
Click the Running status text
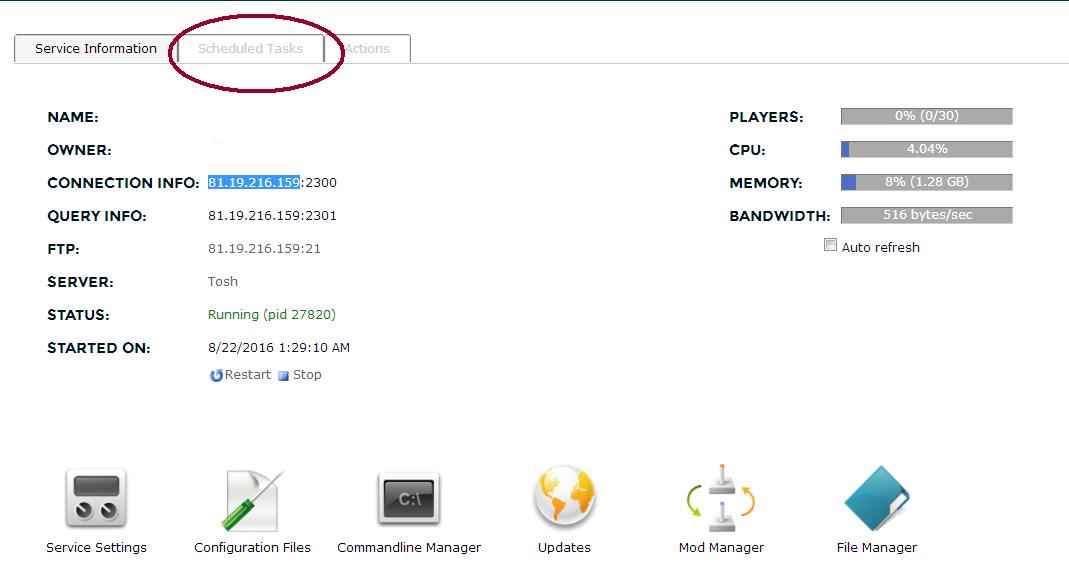click(x=271, y=315)
